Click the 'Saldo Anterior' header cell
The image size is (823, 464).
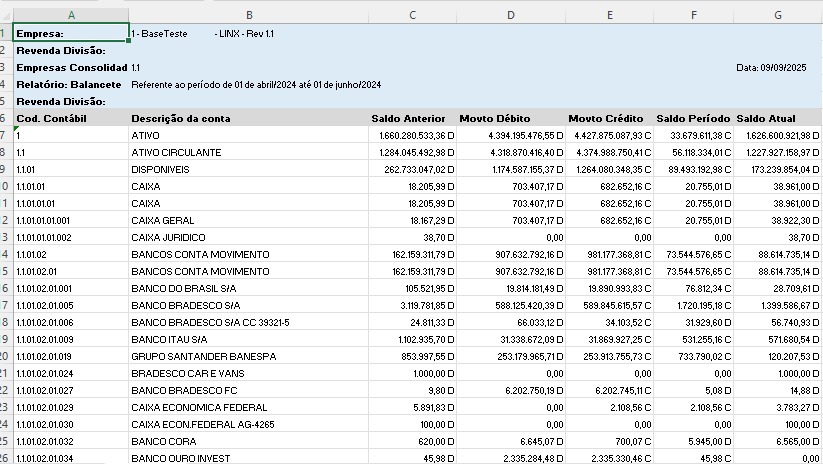pos(413,119)
